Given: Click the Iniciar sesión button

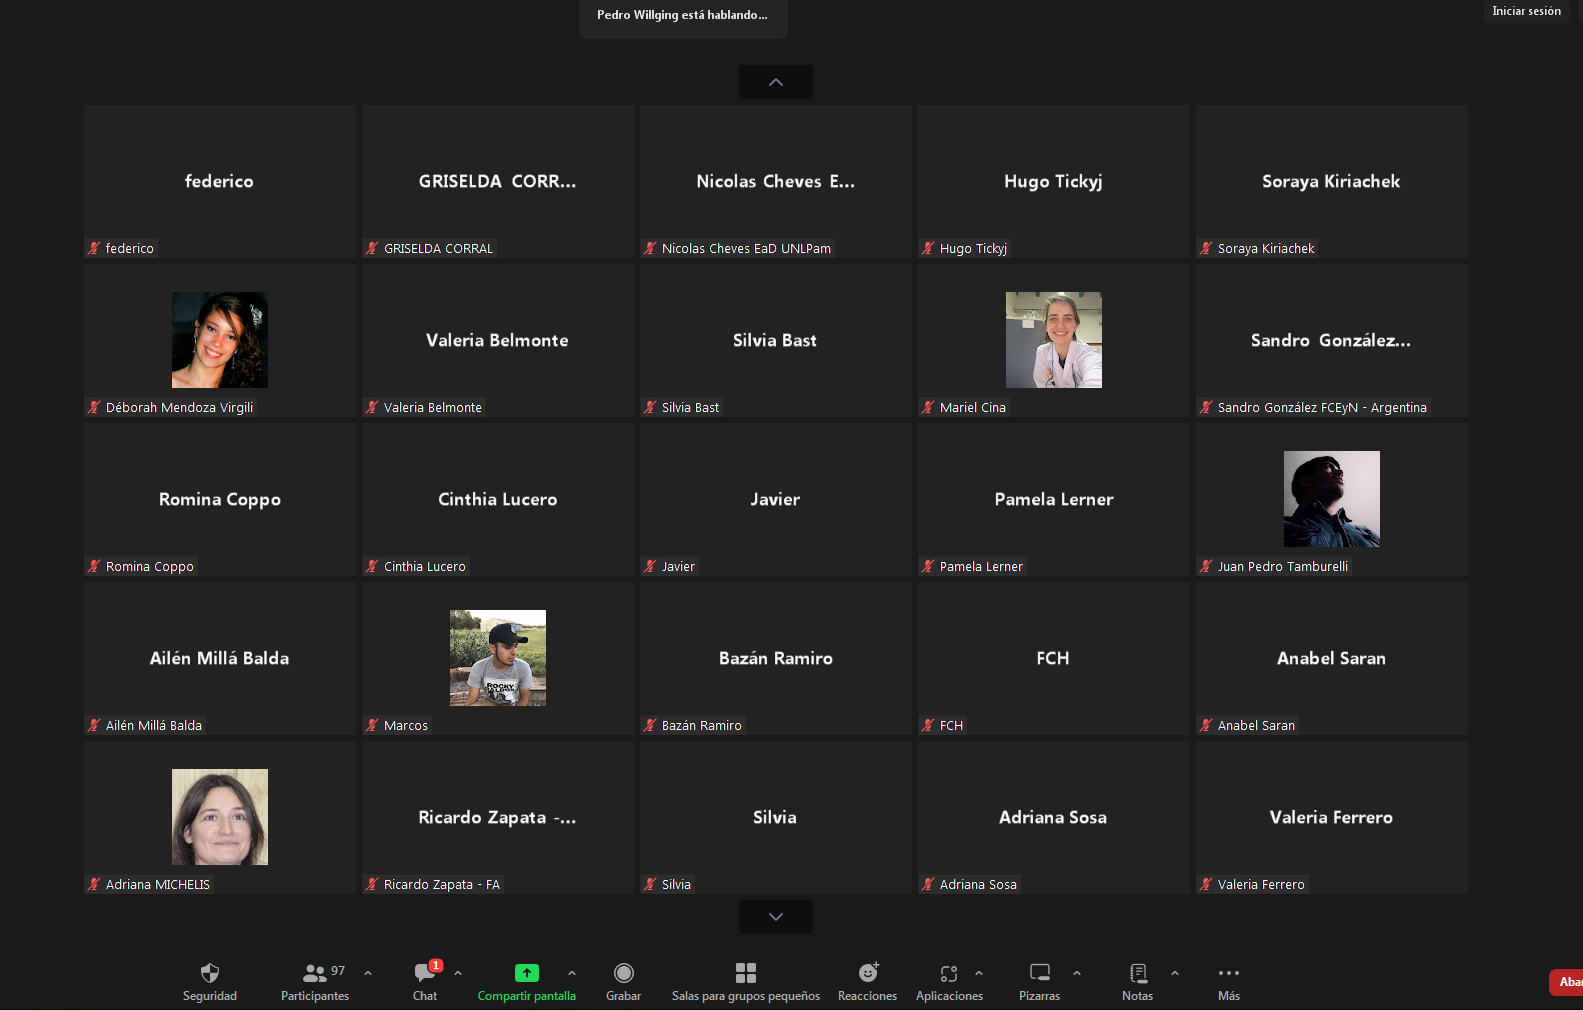Looking at the screenshot, I should 1526,11.
